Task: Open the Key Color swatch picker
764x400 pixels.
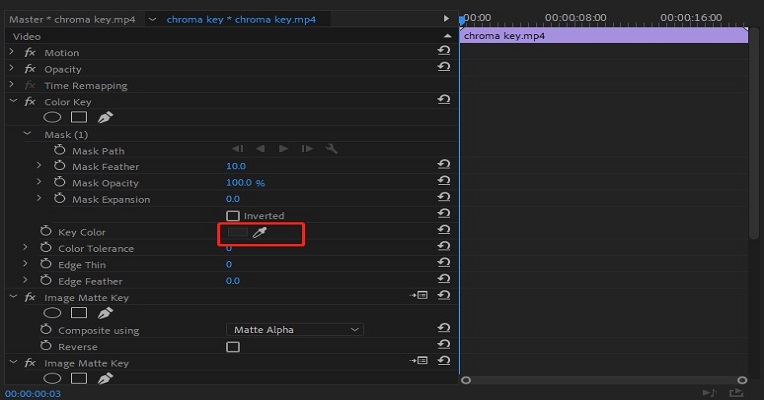Action: (x=238, y=232)
